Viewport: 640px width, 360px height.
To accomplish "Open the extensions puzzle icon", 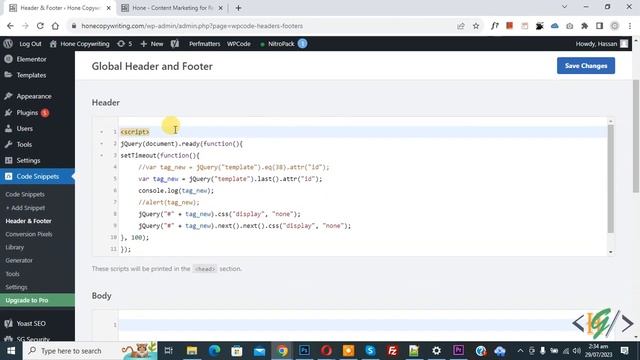I will (x=584, y=26).
